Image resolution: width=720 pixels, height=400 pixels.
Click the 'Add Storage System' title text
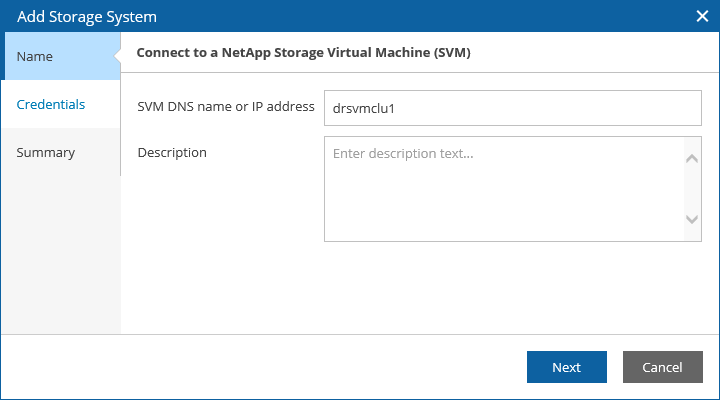tap(87, 17)
